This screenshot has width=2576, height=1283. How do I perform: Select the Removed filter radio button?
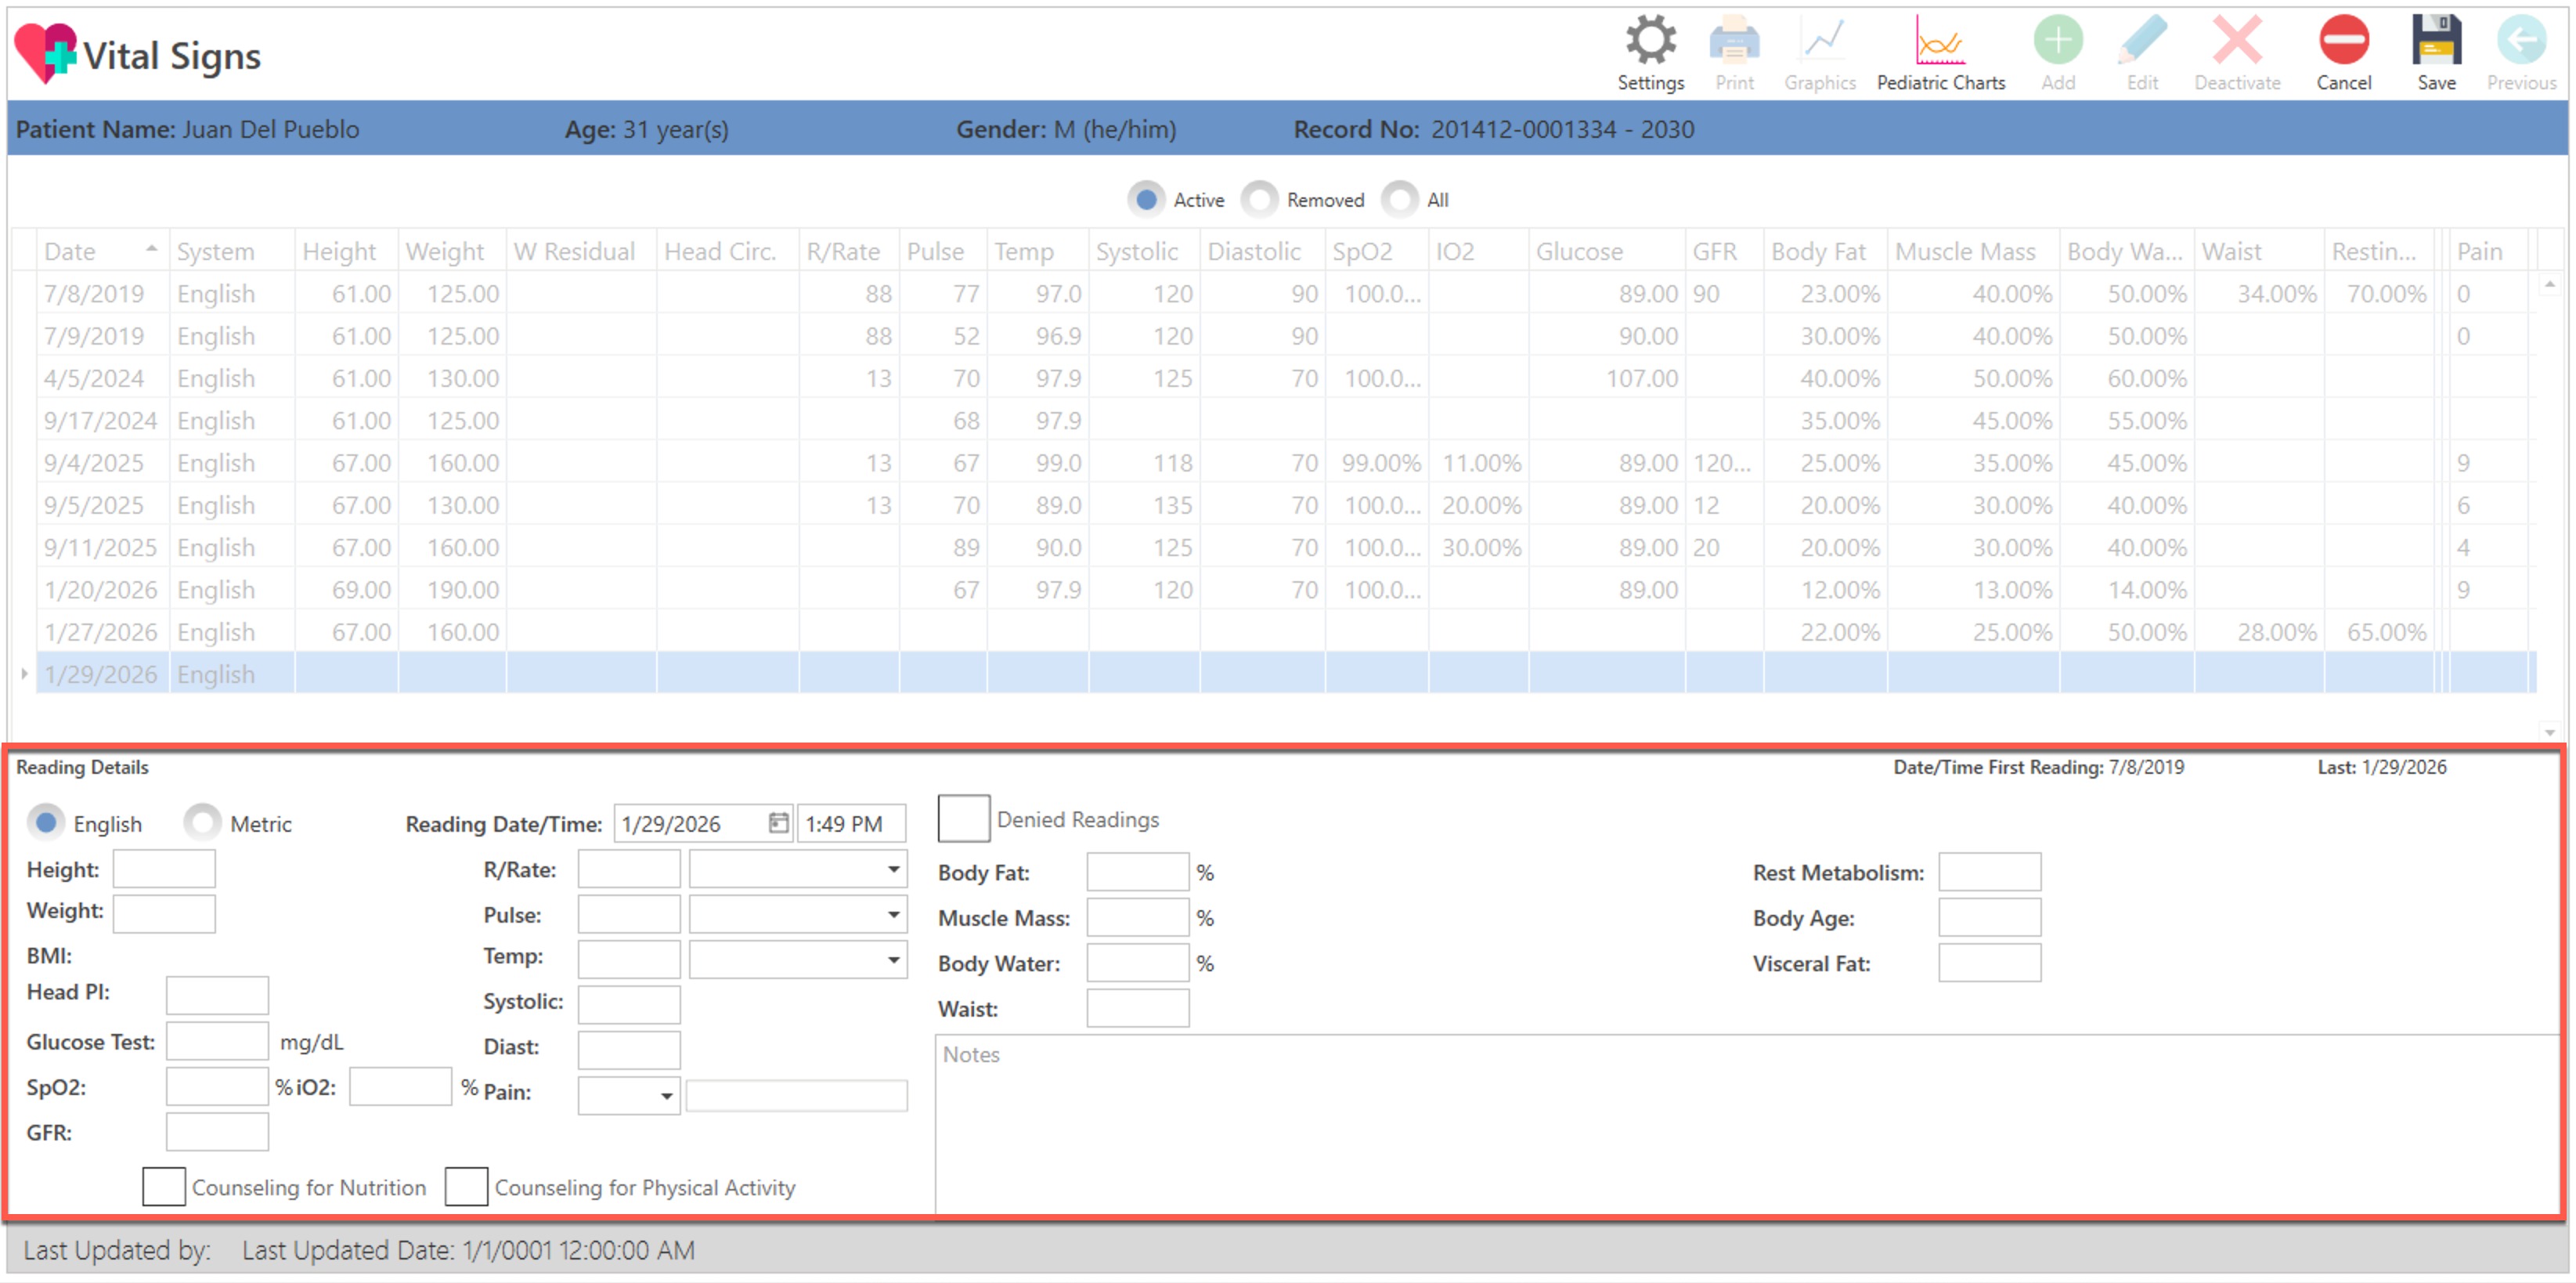pos(1260,199)
